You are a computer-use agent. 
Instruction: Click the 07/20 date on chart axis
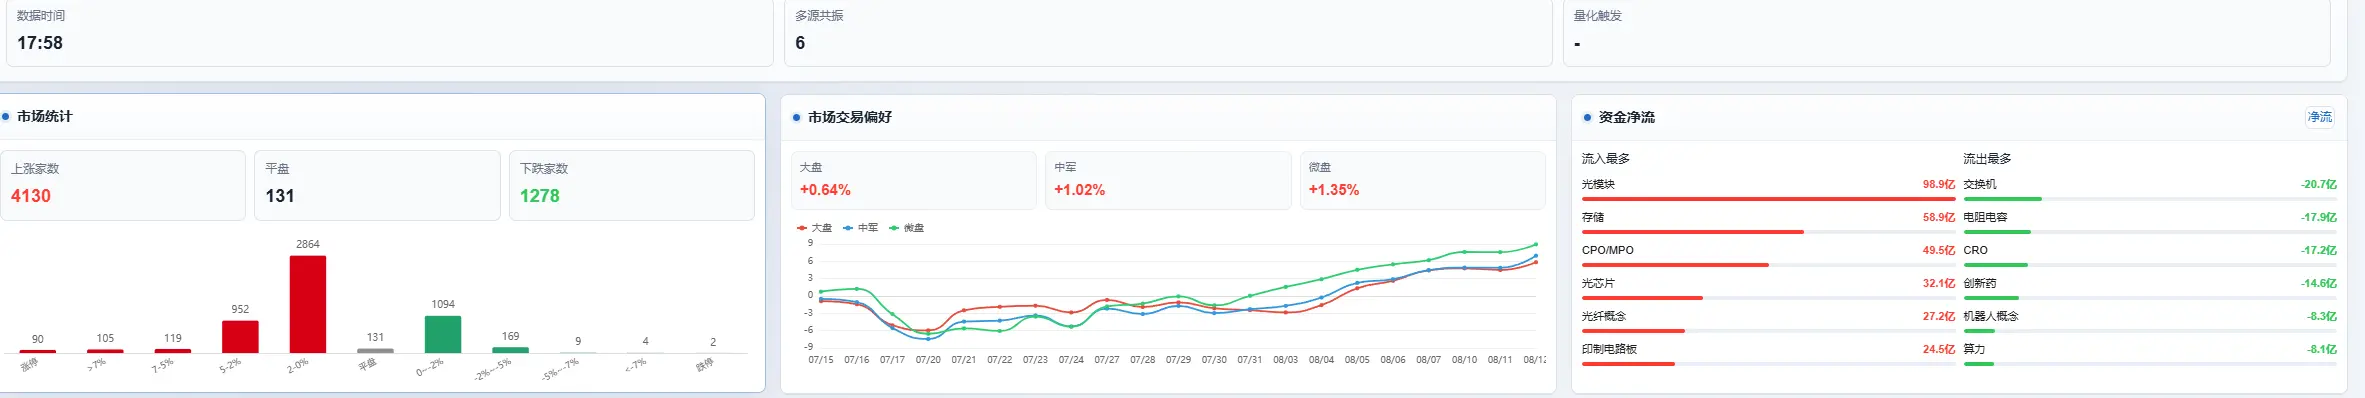click(927, 360)
